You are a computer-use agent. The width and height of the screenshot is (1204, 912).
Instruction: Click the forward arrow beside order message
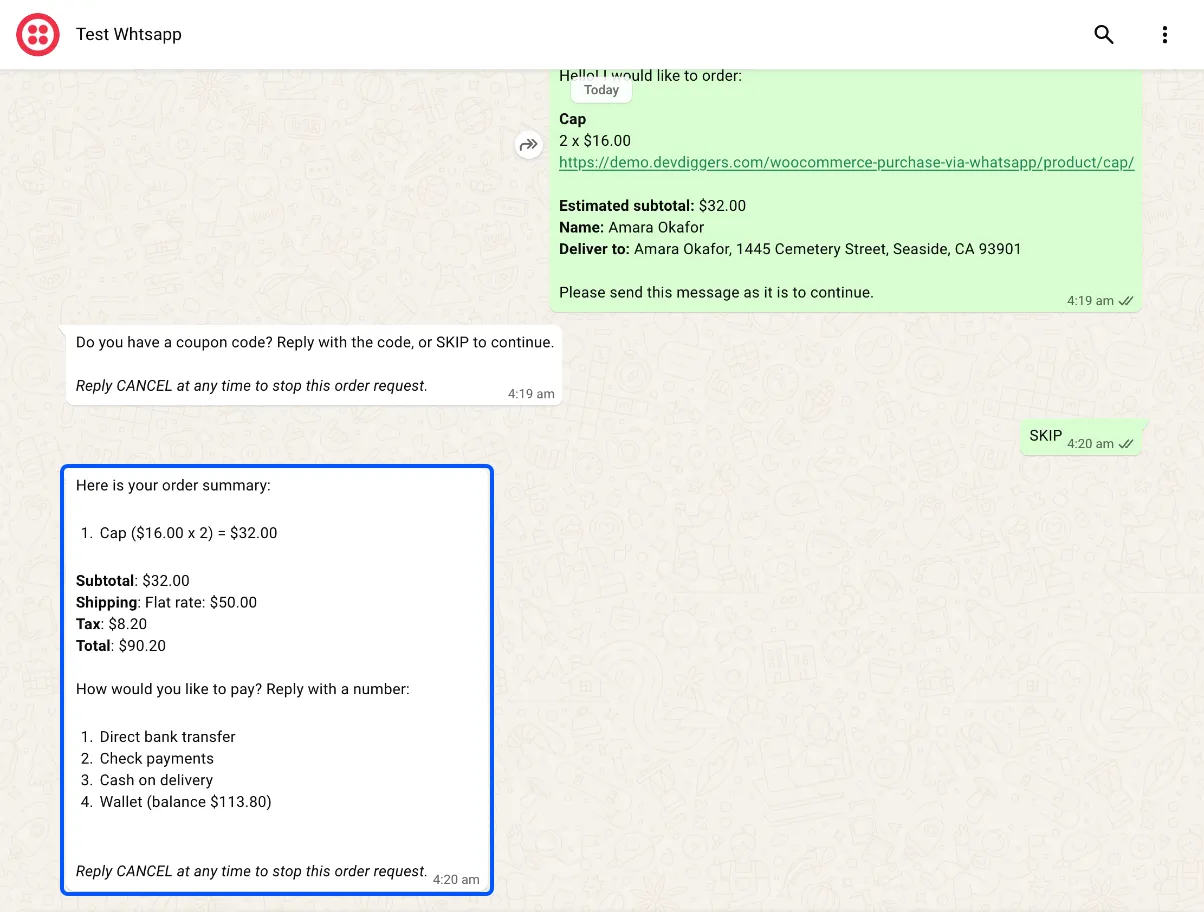pyautogui.click(x=528, y=145)
